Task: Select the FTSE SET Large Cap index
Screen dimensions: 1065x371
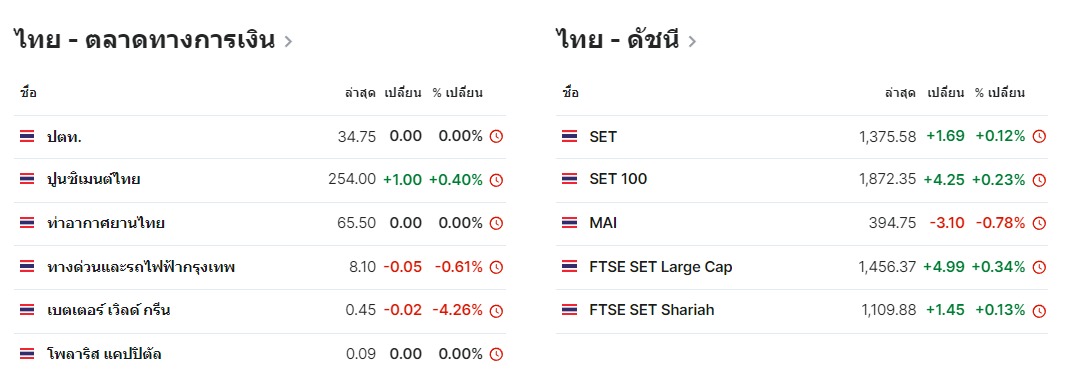Action: (x=661, y=267)
